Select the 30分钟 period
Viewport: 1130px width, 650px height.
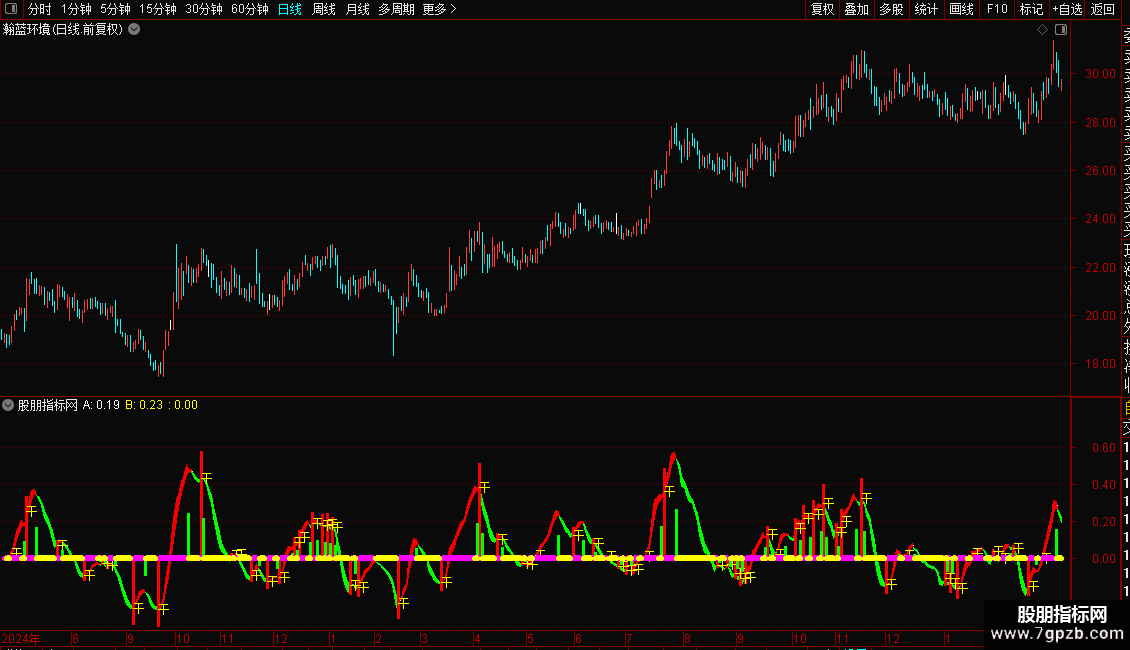pyautogui.click(x=204, y=9)
